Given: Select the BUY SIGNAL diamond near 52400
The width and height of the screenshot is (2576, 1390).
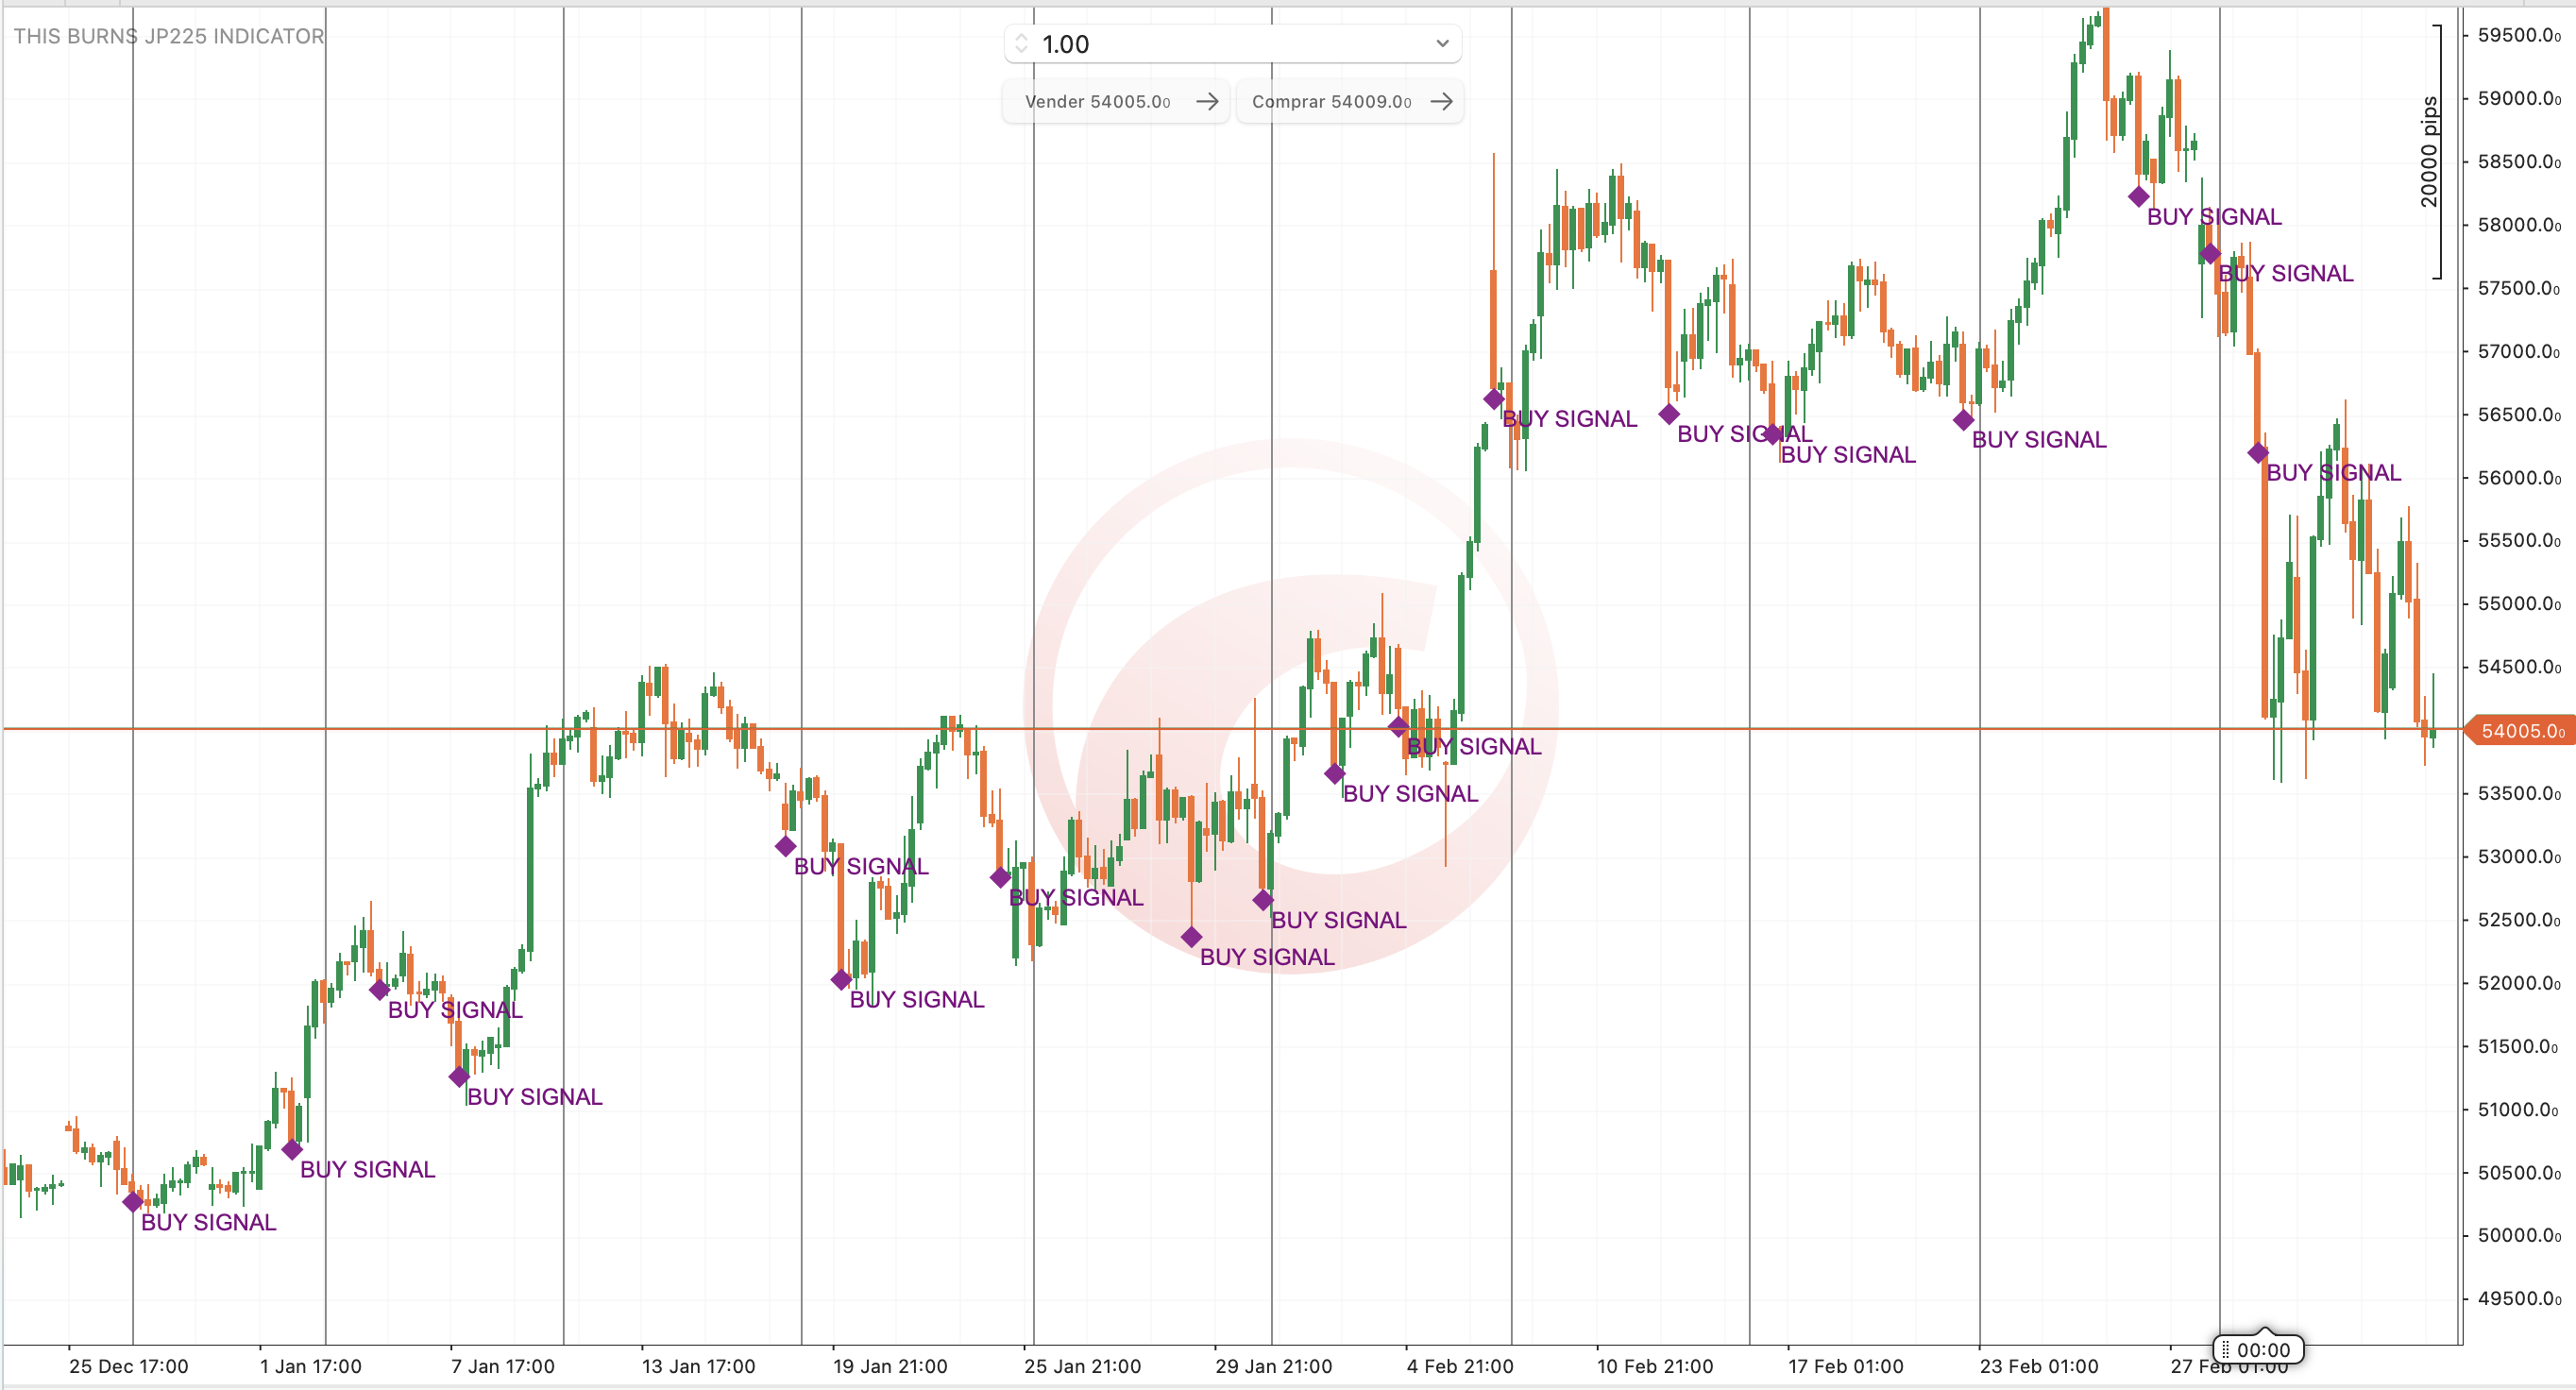Looking at the screenshot, I should point(1191,937).
